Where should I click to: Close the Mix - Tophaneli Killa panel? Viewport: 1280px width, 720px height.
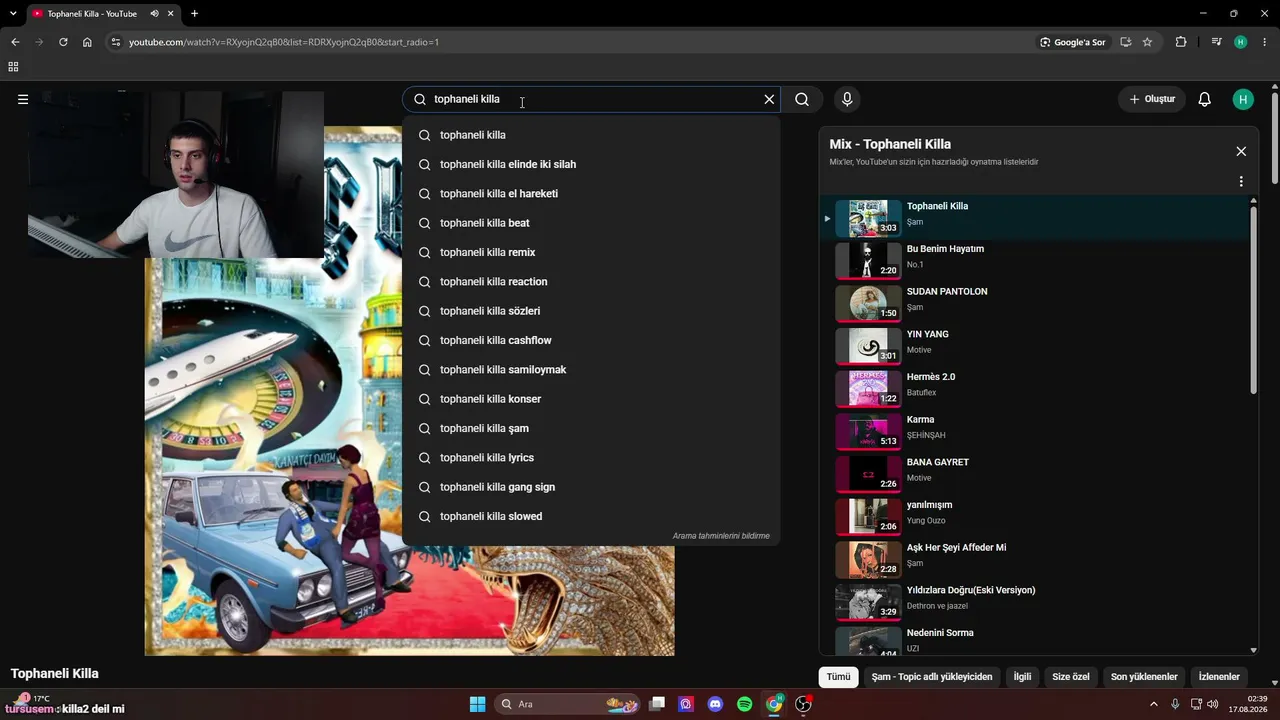[x=1241, y=151]
